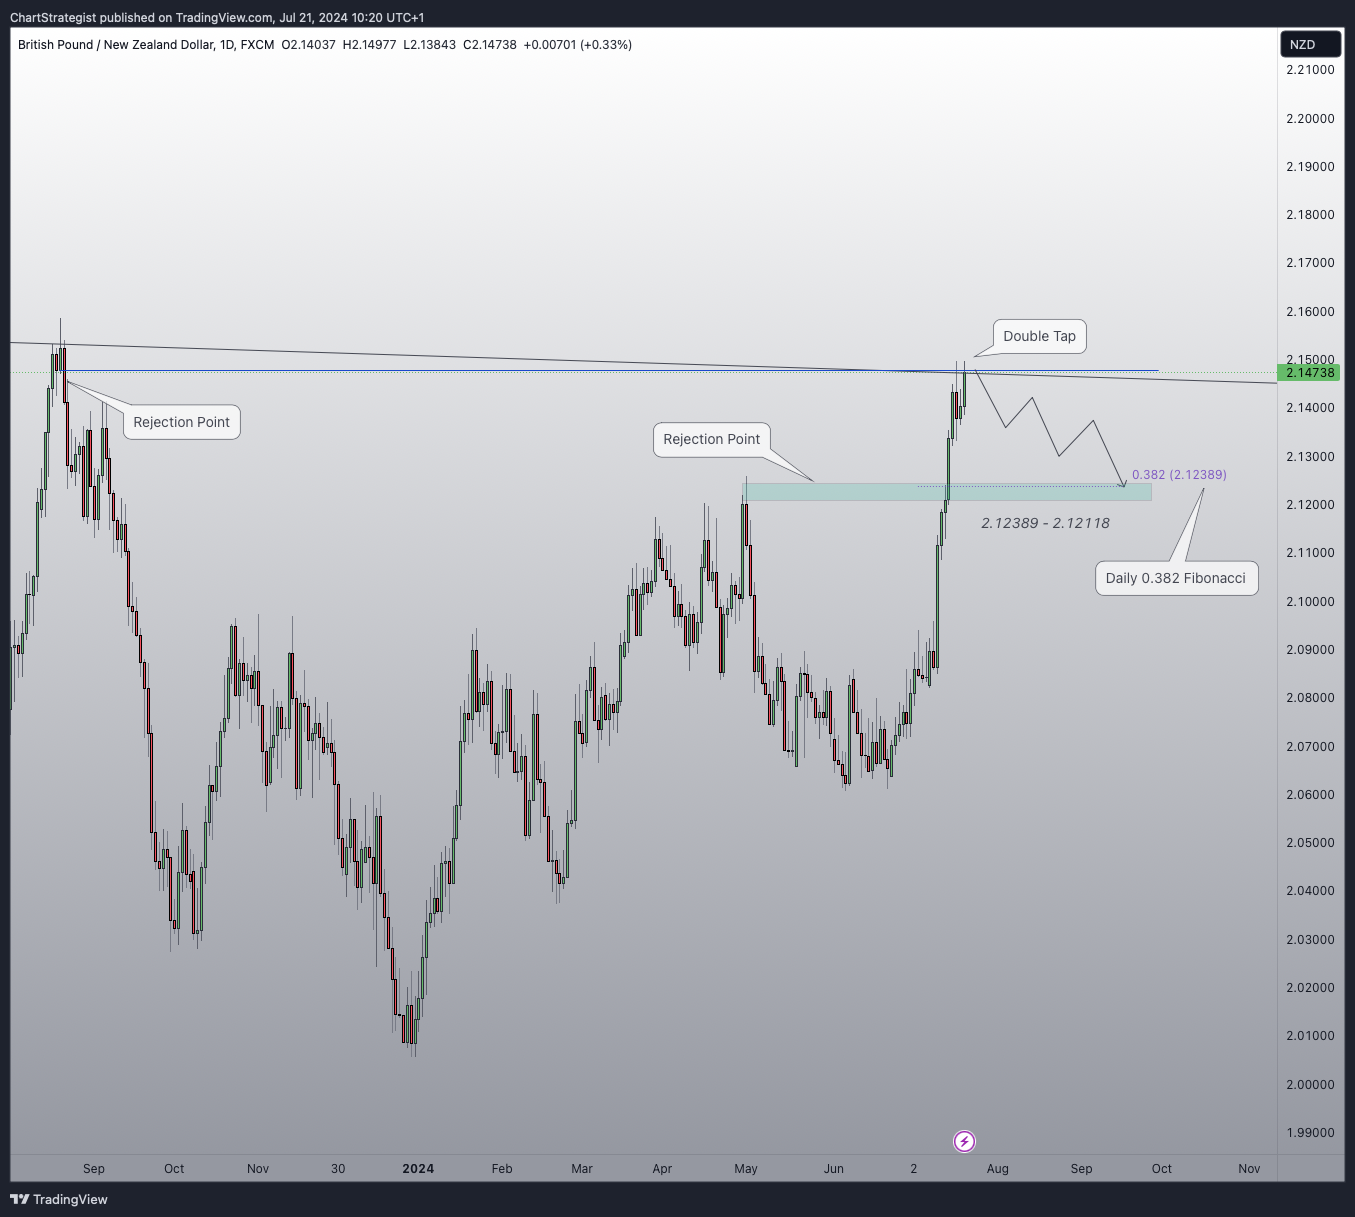The image size is (1355, 1217).
Task: Click the 2.00000 price axis label
Action: click(1310, 1084)
